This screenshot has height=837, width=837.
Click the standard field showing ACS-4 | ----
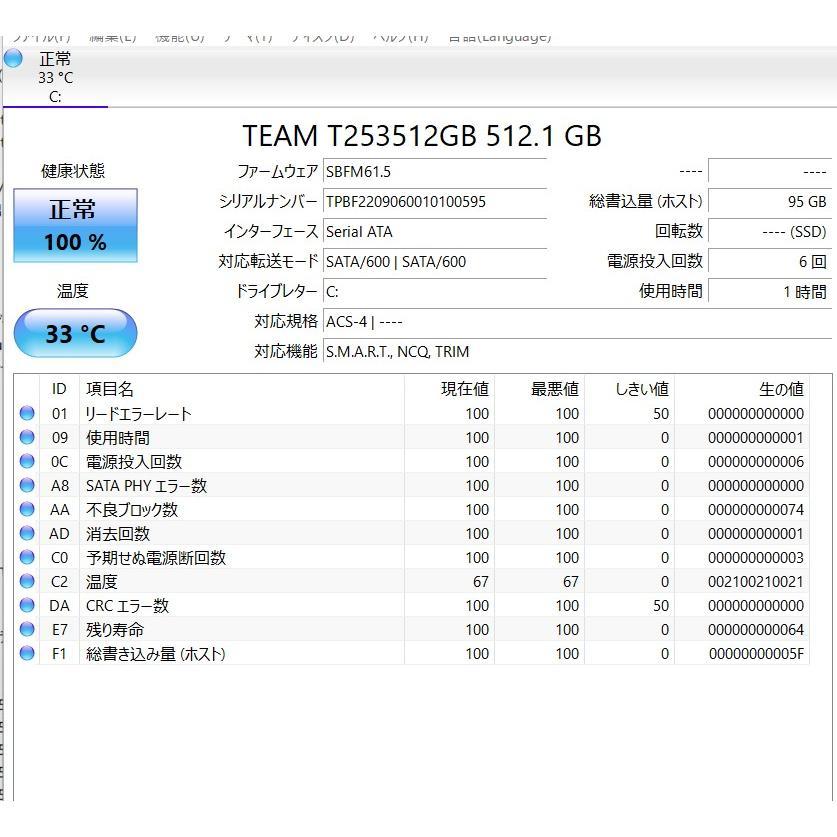[x=578, y=322]
